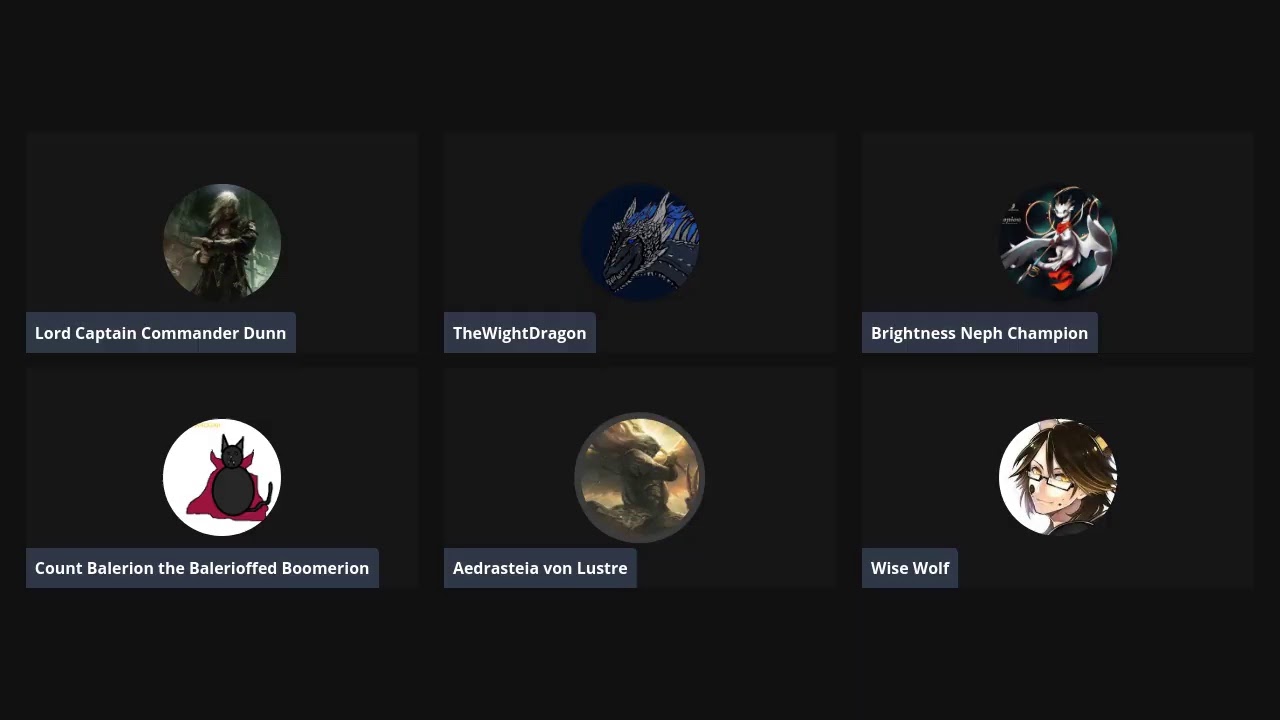The height and width of the screenshot is (720, 1280).
Task: Open the Count Balerion the Balerioffed Boomerion label
Action: [202, 568]
